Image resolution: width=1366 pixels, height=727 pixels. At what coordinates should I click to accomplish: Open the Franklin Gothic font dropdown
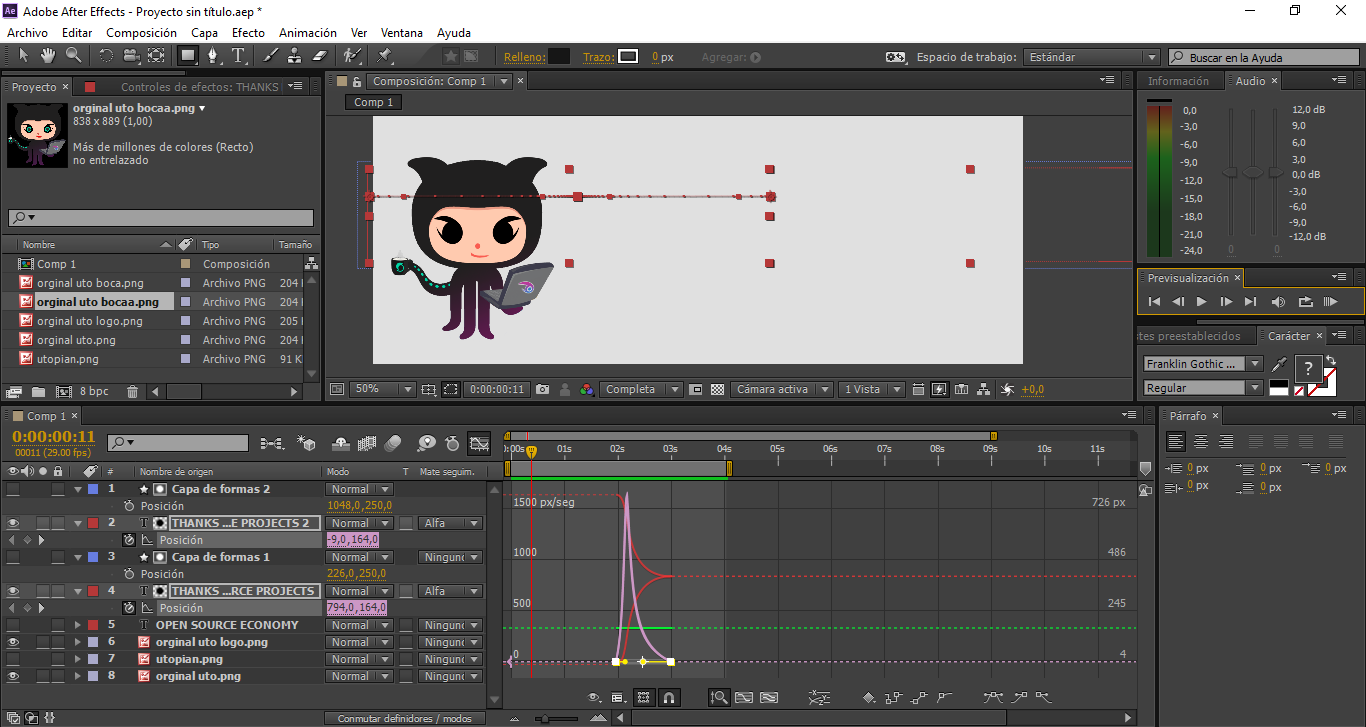pyautogui.click(x=1204, y=364)
